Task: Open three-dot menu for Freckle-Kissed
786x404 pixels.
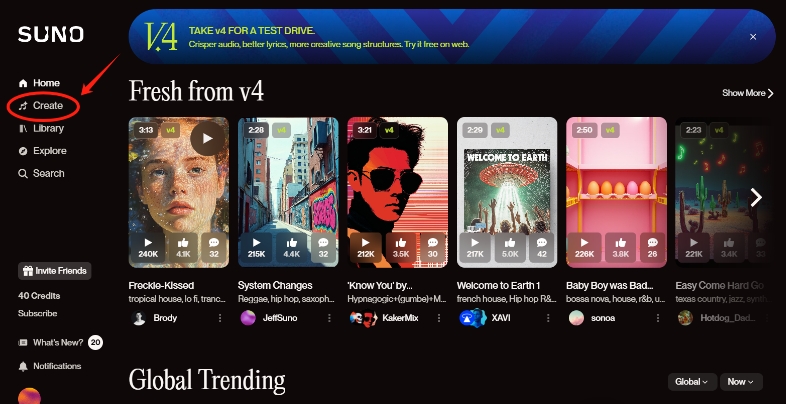Action: (220, 317)
